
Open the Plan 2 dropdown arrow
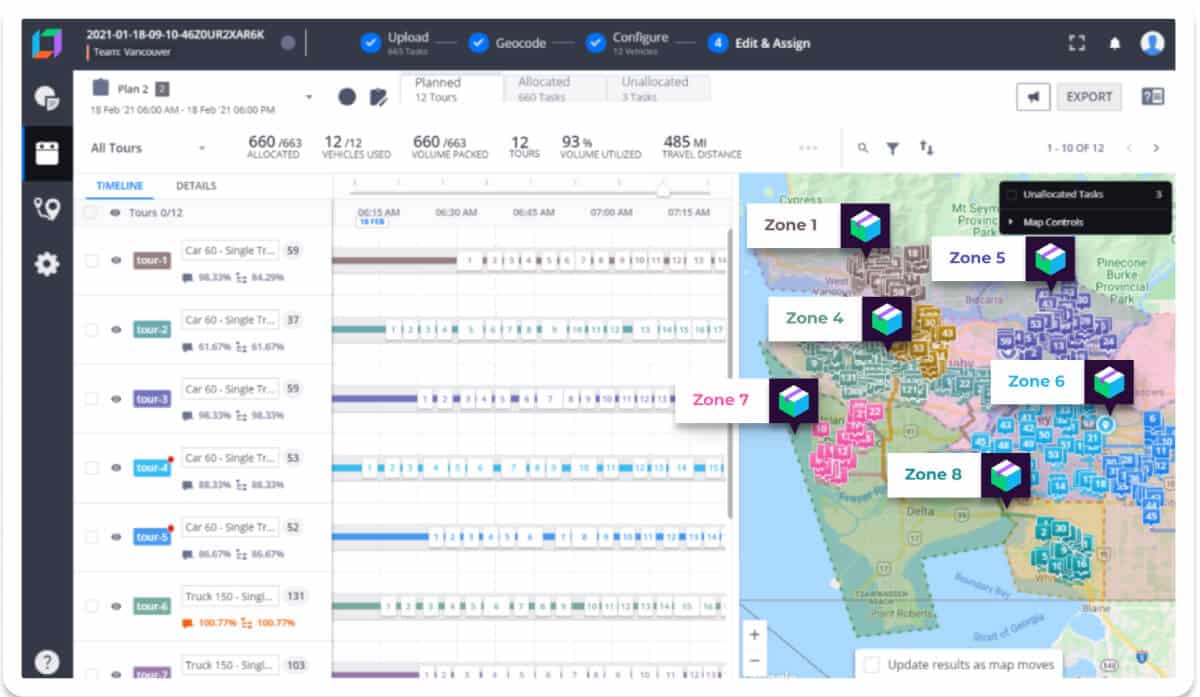point(309,97)
